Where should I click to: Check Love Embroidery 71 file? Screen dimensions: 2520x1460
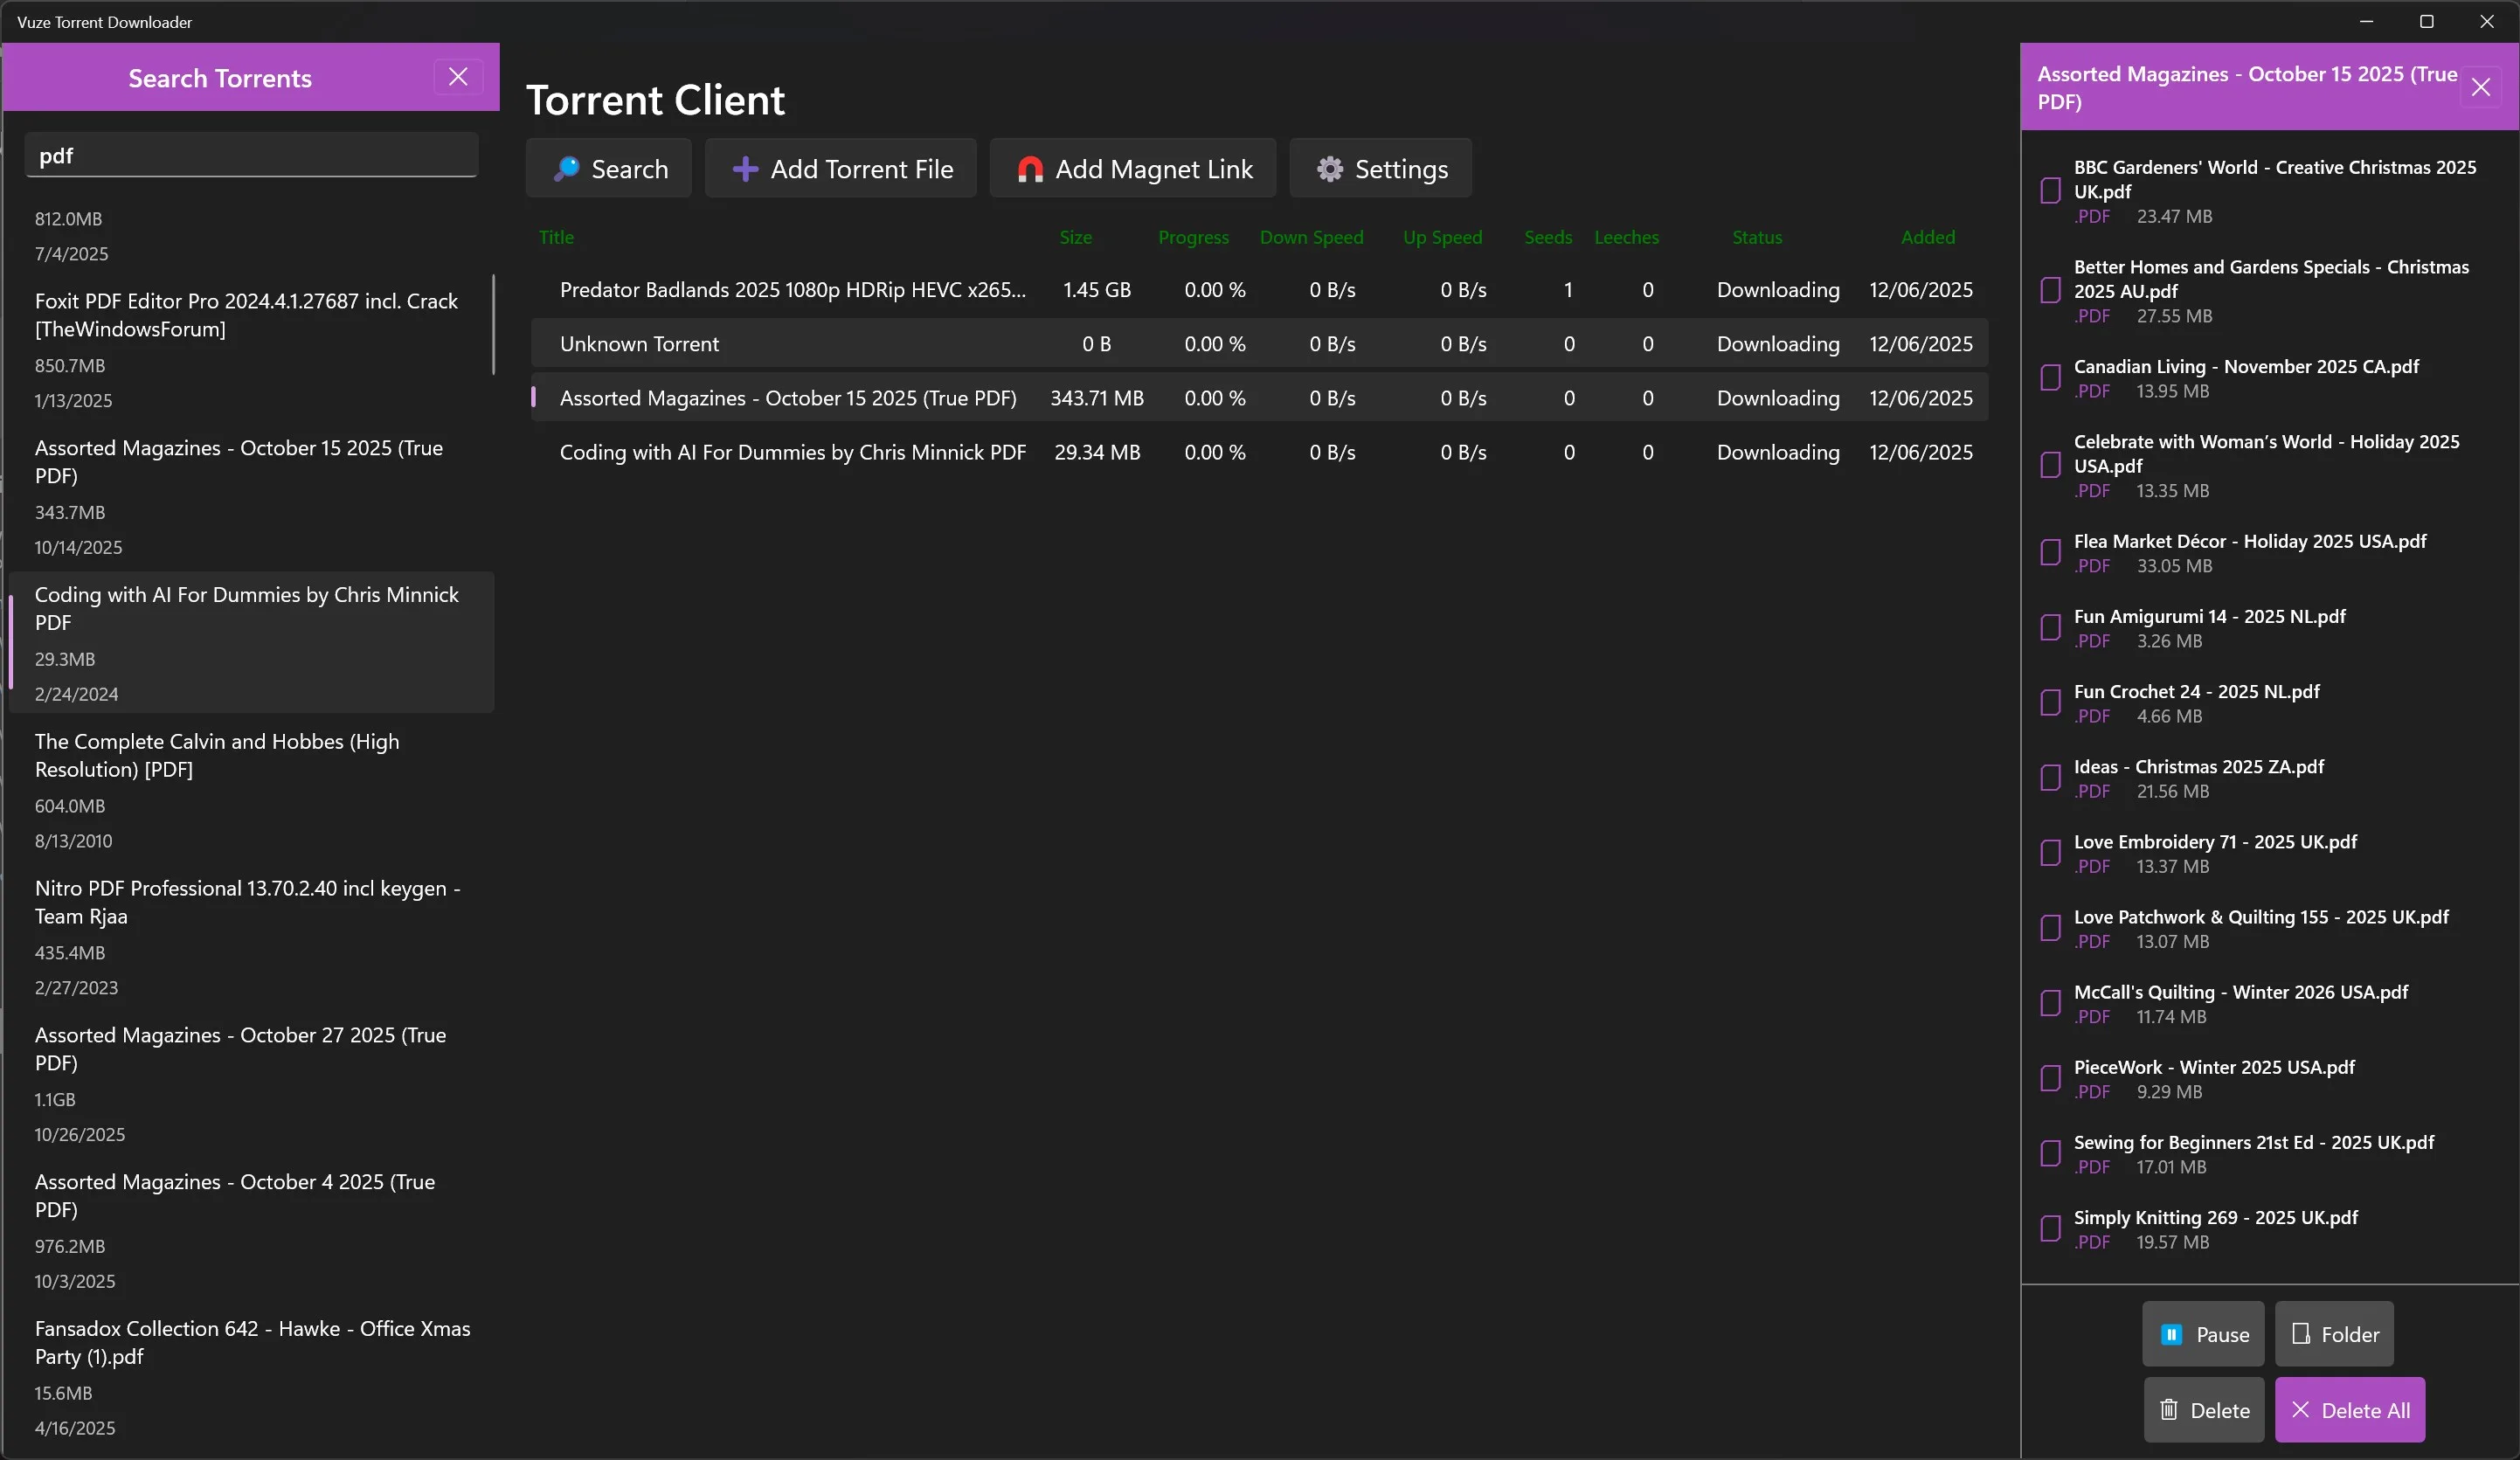click(x=2050, y=853)
